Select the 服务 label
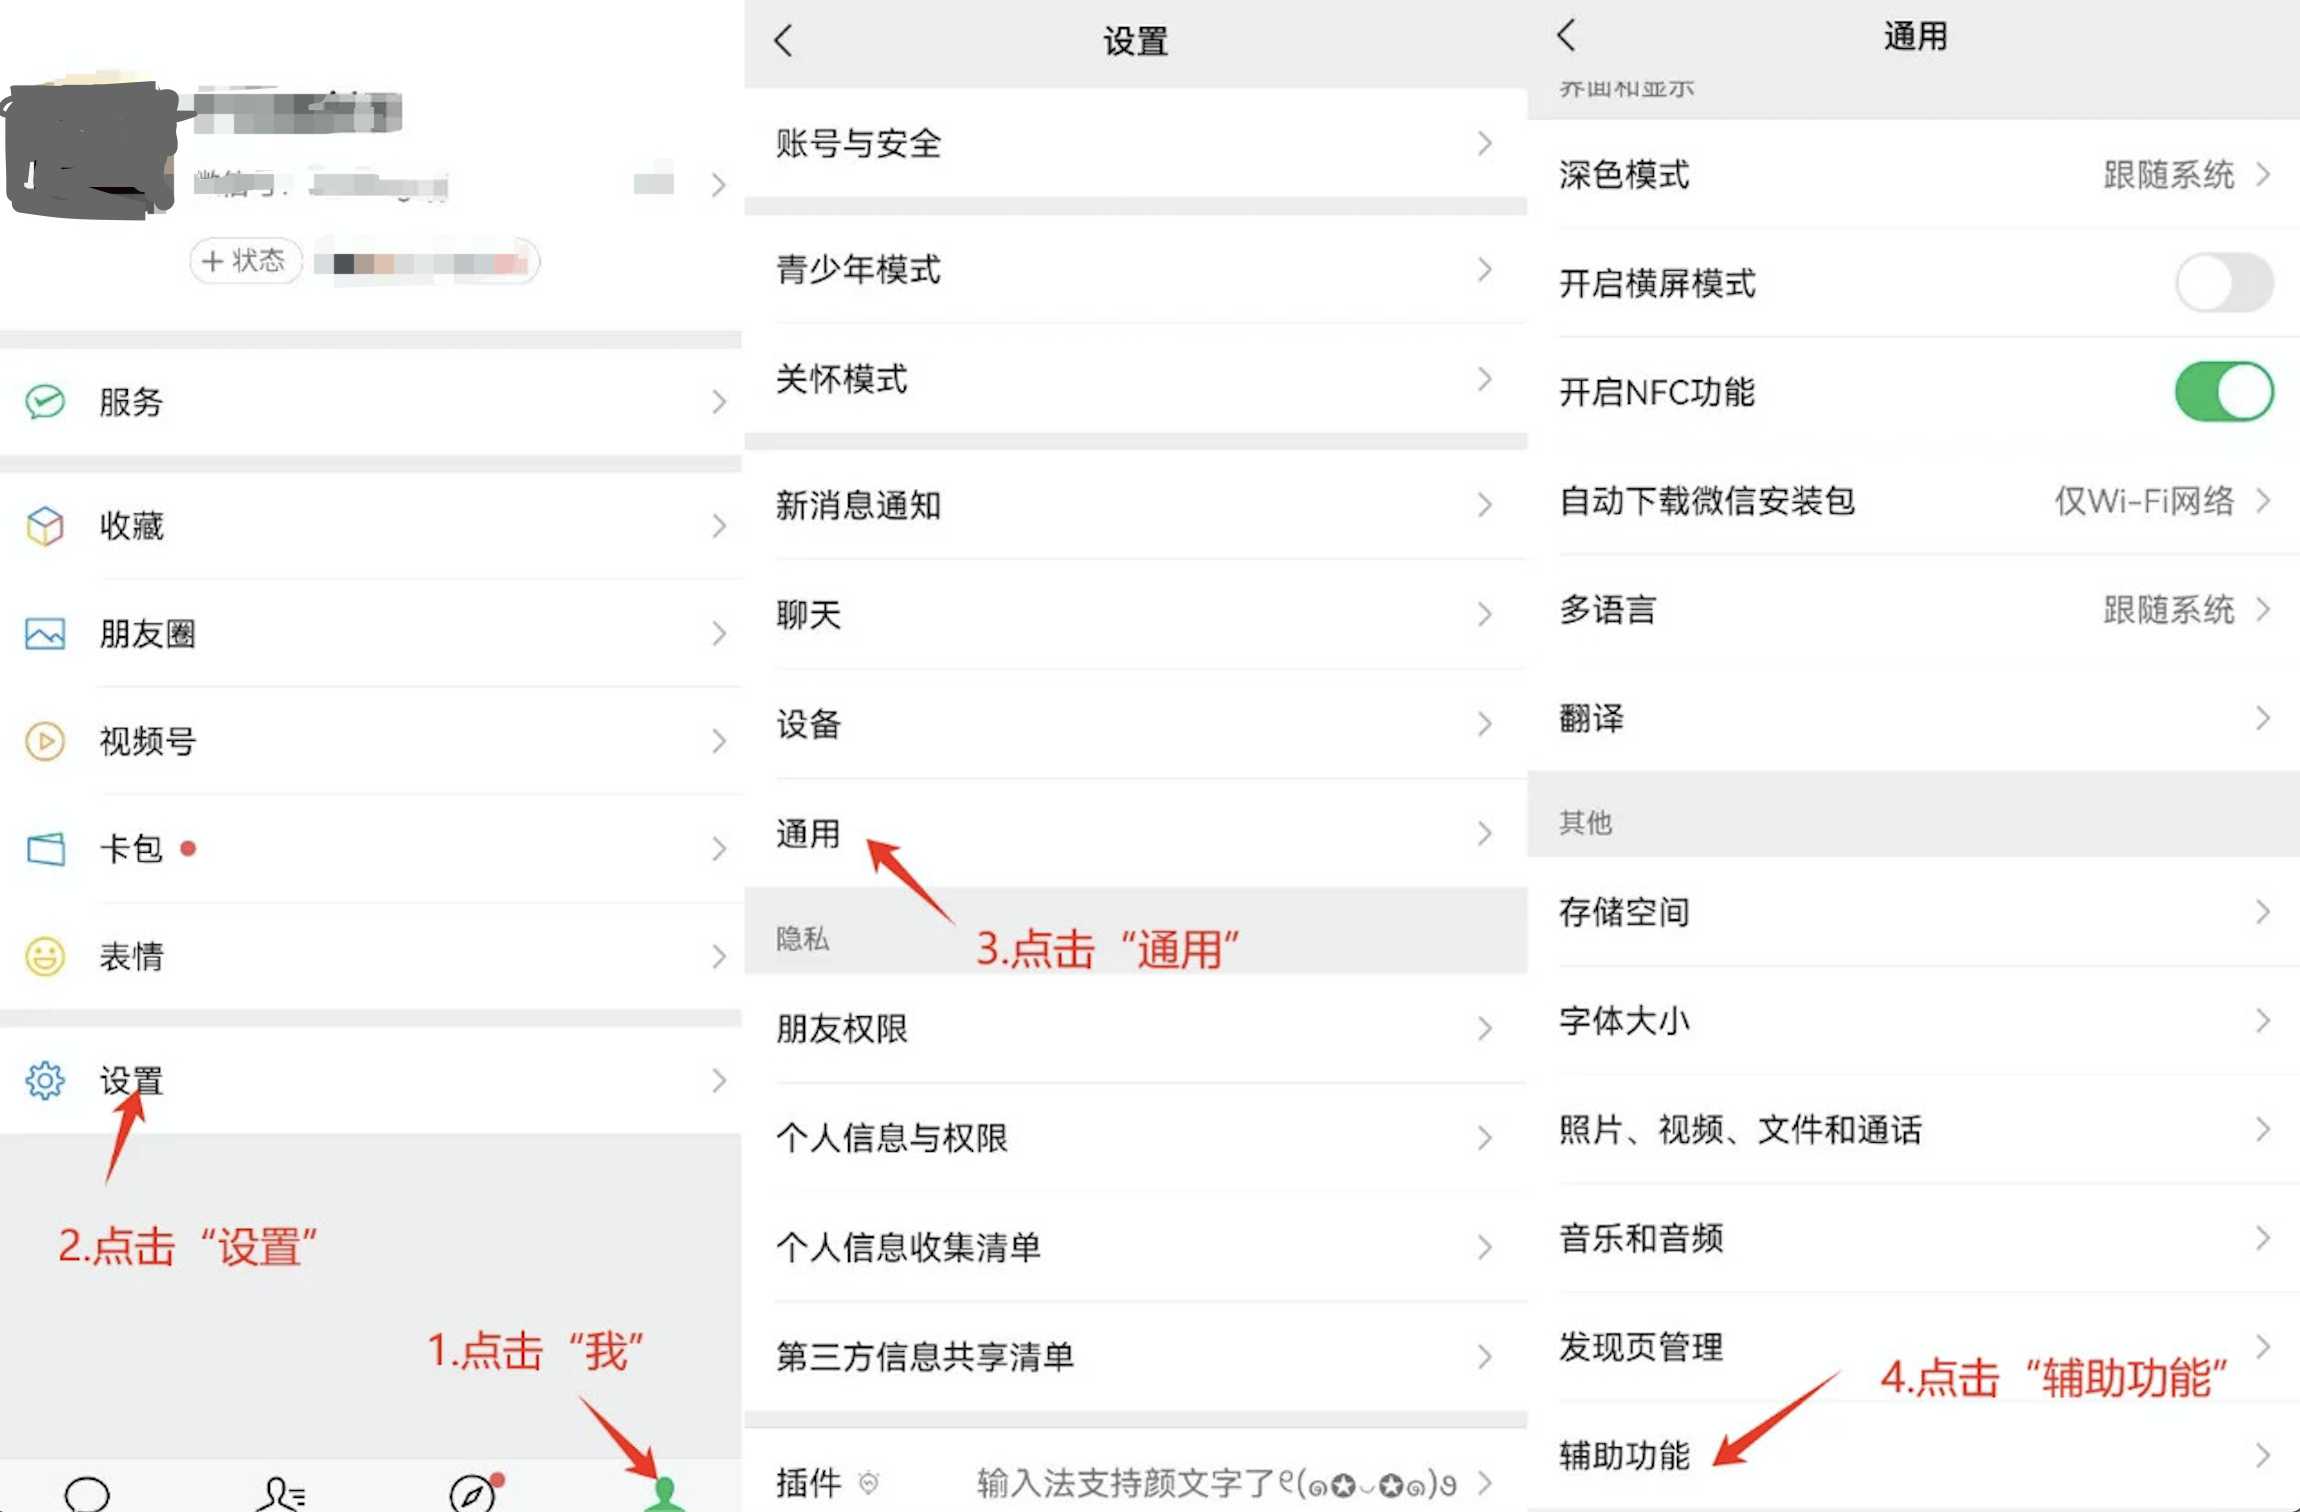Image resolution: width=2300 pixels, height=1512 pixels. (131, 402)
